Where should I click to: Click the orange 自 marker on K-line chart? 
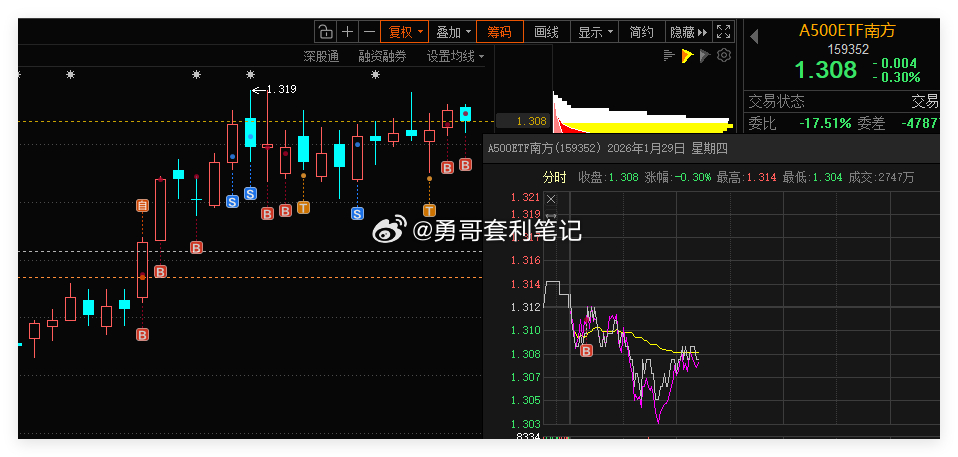[142, 206]
